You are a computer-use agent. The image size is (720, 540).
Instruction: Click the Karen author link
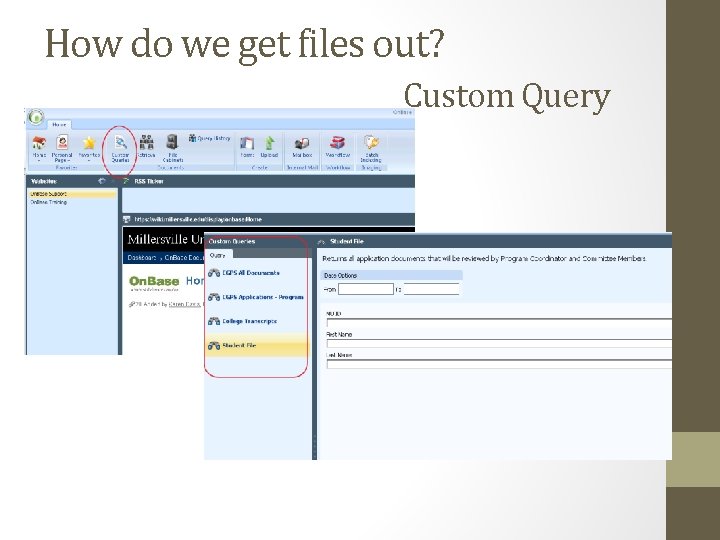184,304
